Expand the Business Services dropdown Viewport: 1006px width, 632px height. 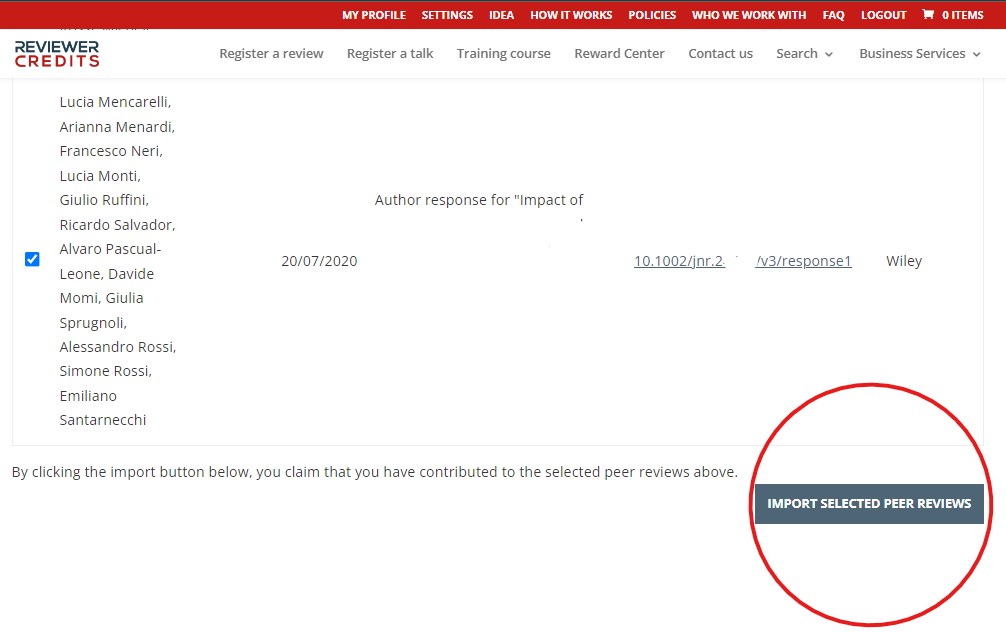919,54
